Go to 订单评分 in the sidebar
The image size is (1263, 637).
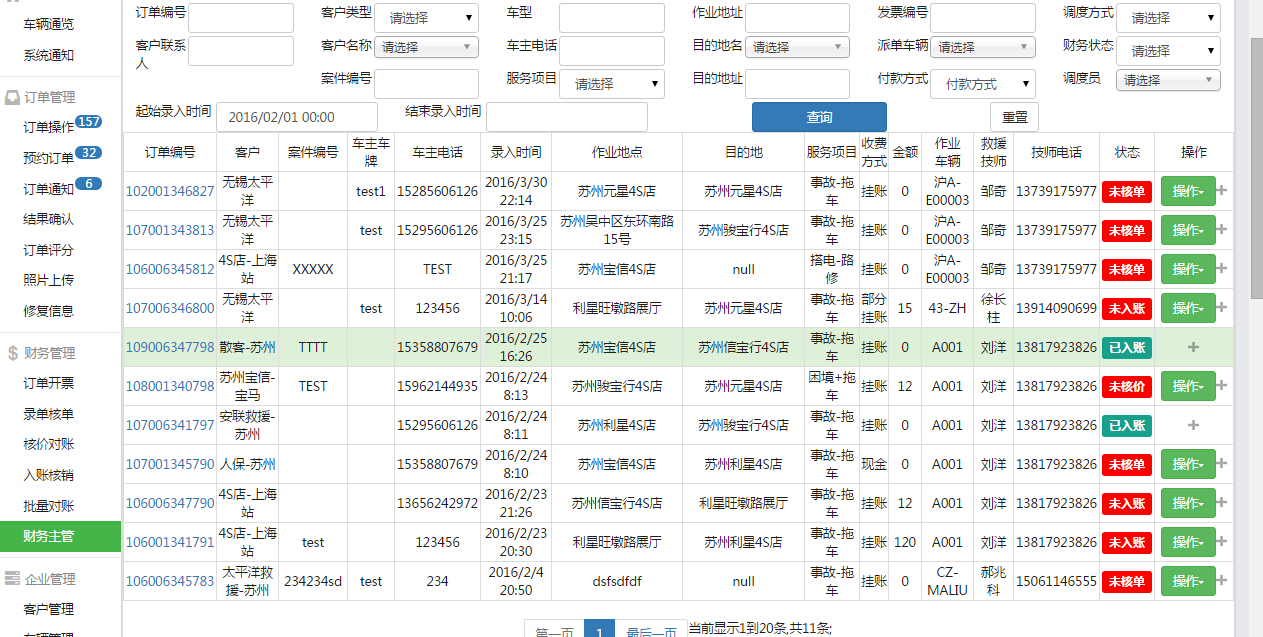pos(49,250)
